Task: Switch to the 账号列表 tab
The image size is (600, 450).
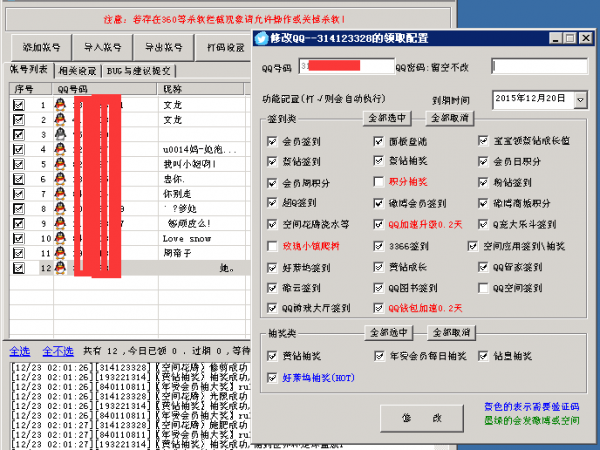Action: tap(29, 69)
